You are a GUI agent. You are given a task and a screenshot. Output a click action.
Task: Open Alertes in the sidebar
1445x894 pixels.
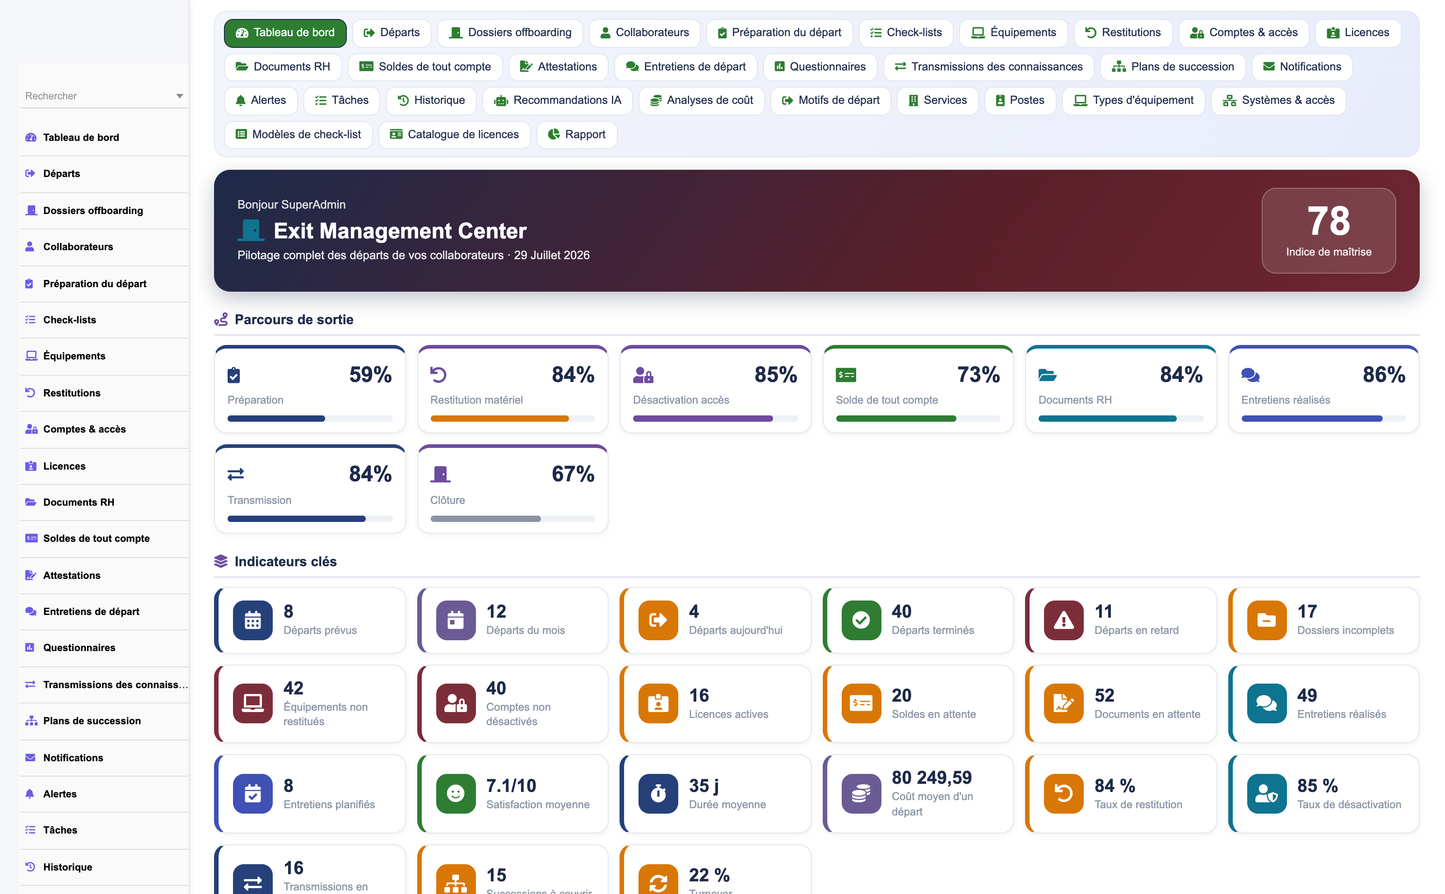(x=104, y=794)
